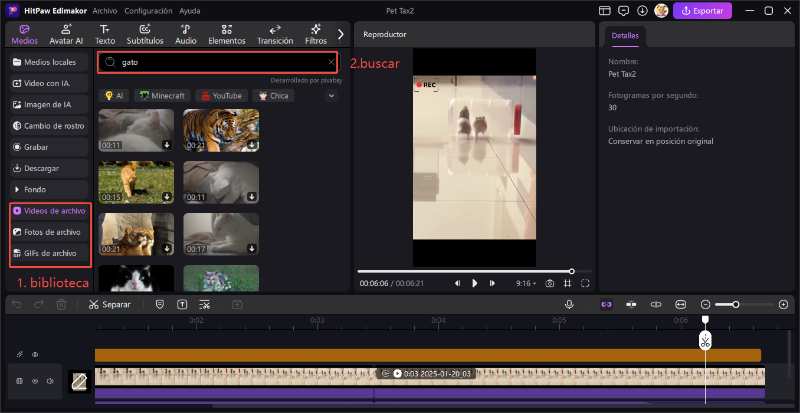
Task: Go to the previous frame in player
Action: [x=458, y=283]
